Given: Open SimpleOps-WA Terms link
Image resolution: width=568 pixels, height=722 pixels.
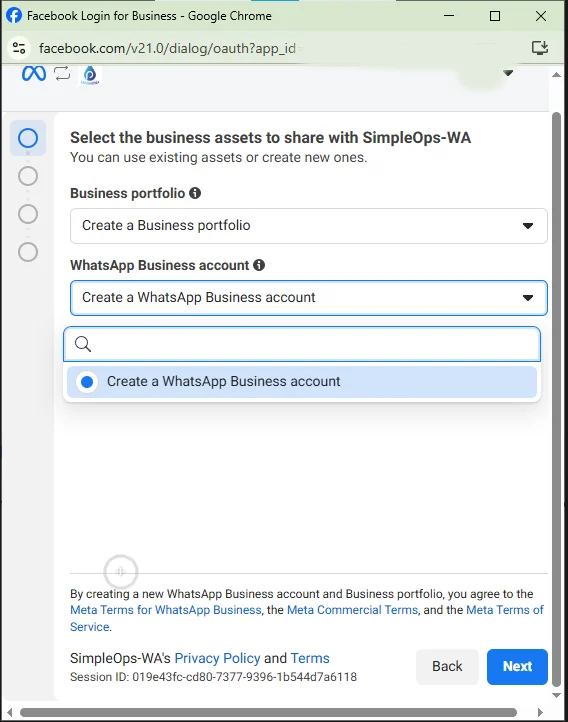Looking at the screenshot, I should pos(310,658).
